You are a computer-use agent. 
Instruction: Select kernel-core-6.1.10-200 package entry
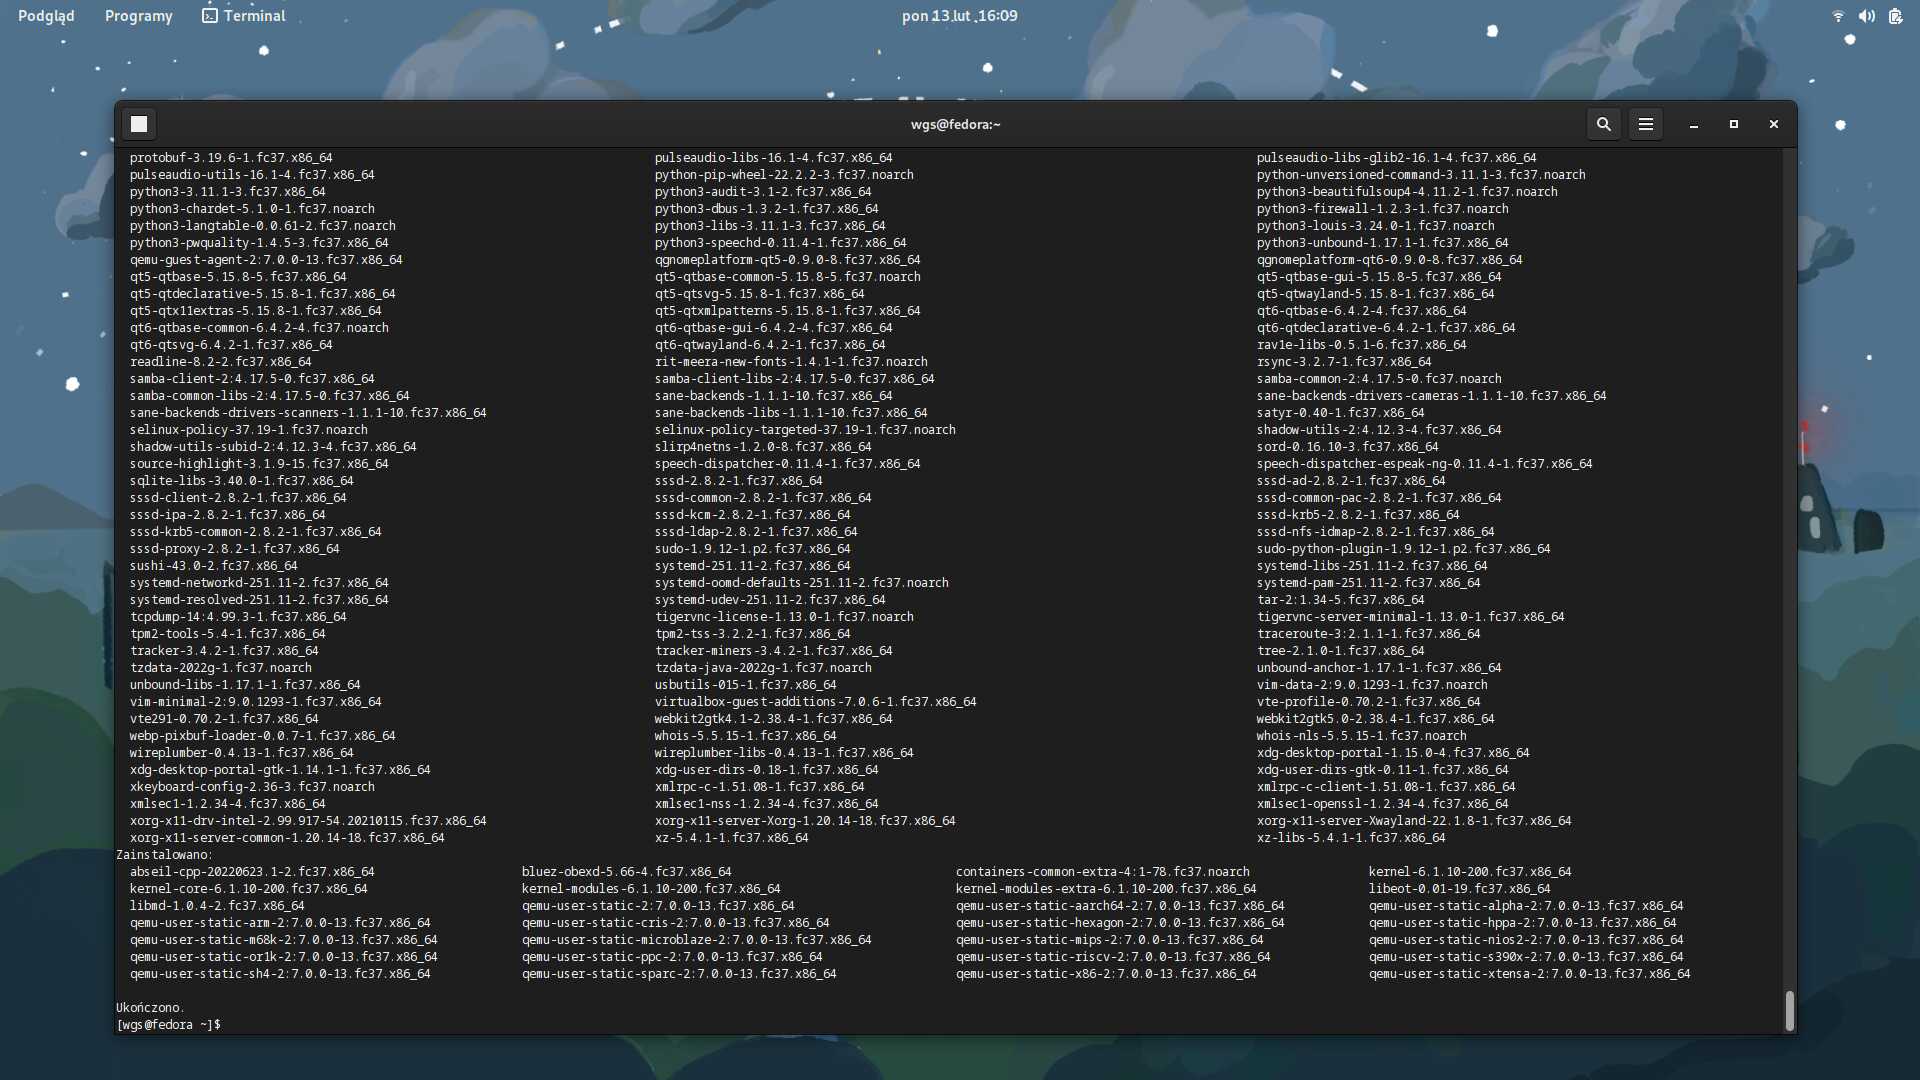coord(249,889)
